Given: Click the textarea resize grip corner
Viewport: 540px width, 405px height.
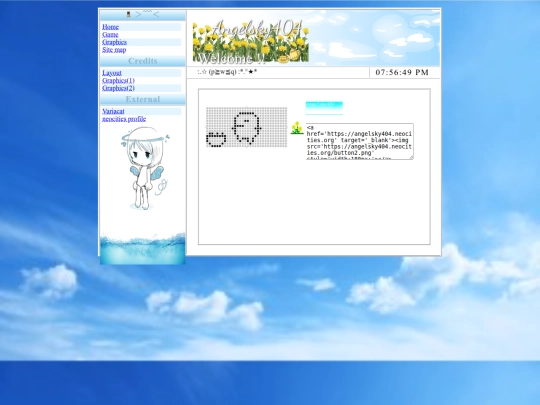Looking at the screenshot, I should (x=411, y=157).
